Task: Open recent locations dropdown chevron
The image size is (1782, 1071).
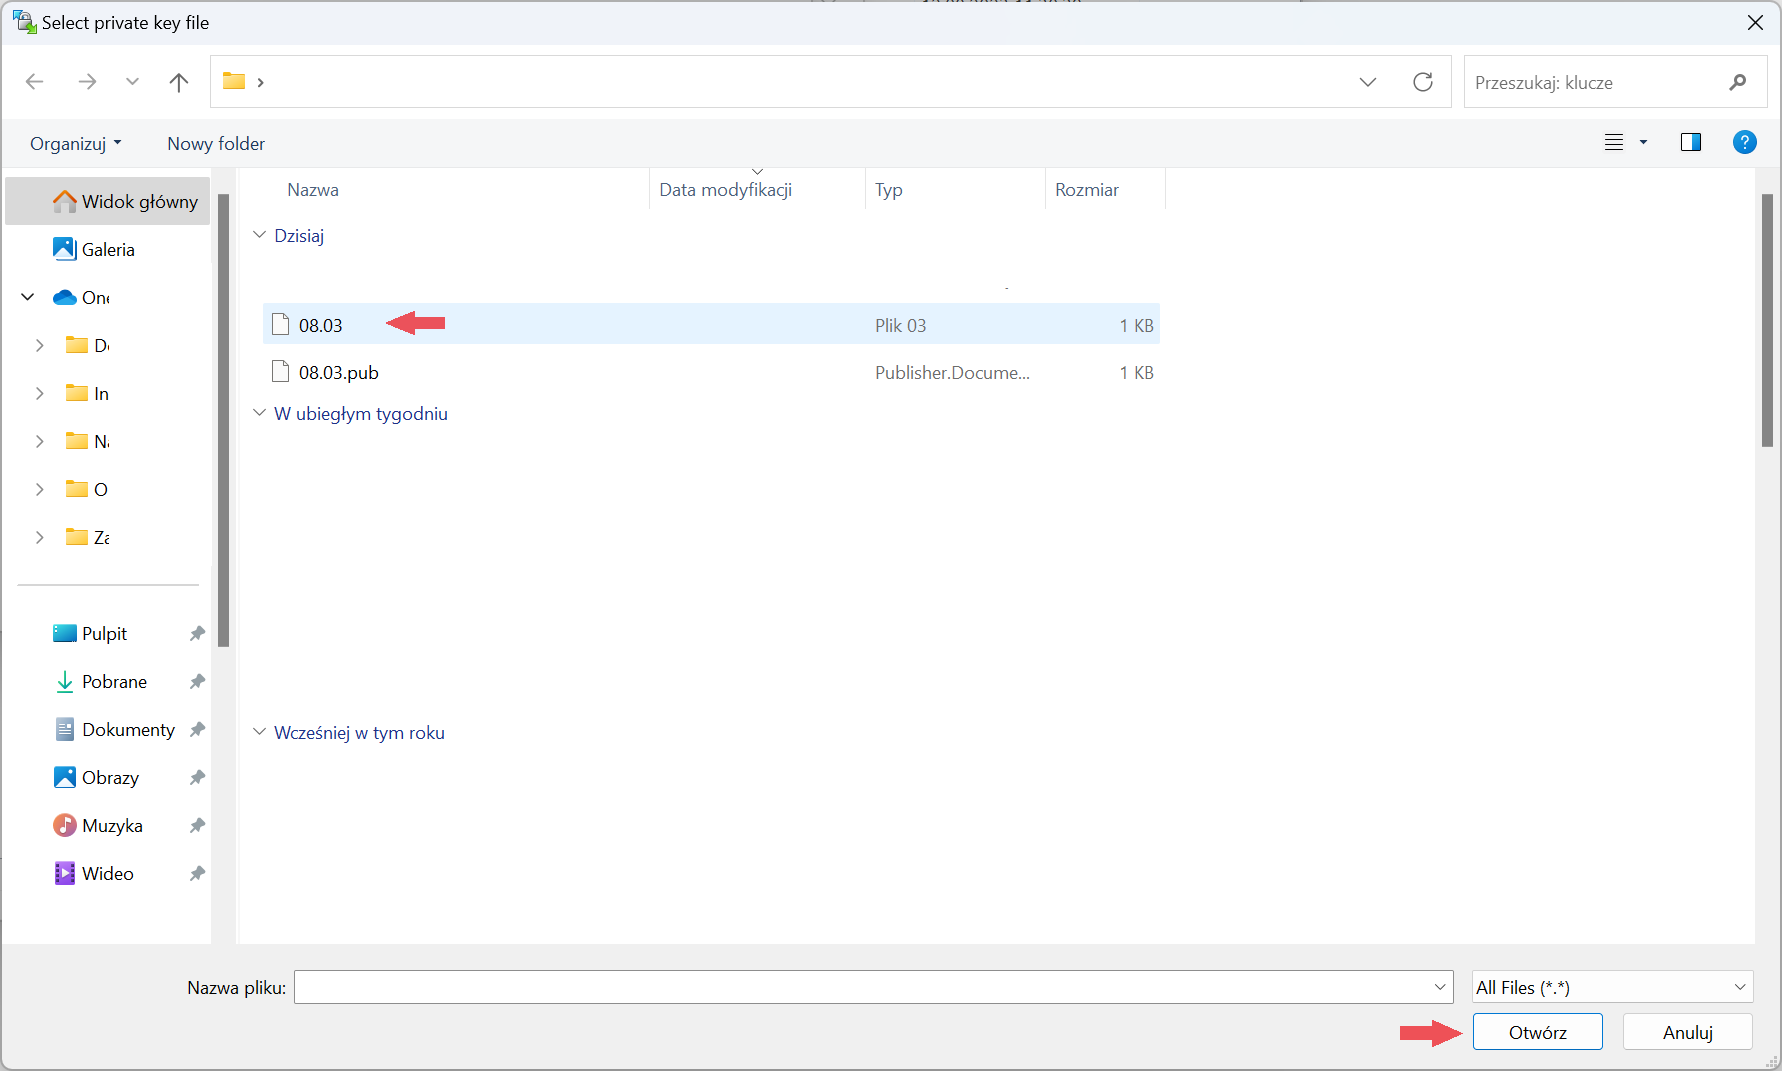Action: (132, 82)
